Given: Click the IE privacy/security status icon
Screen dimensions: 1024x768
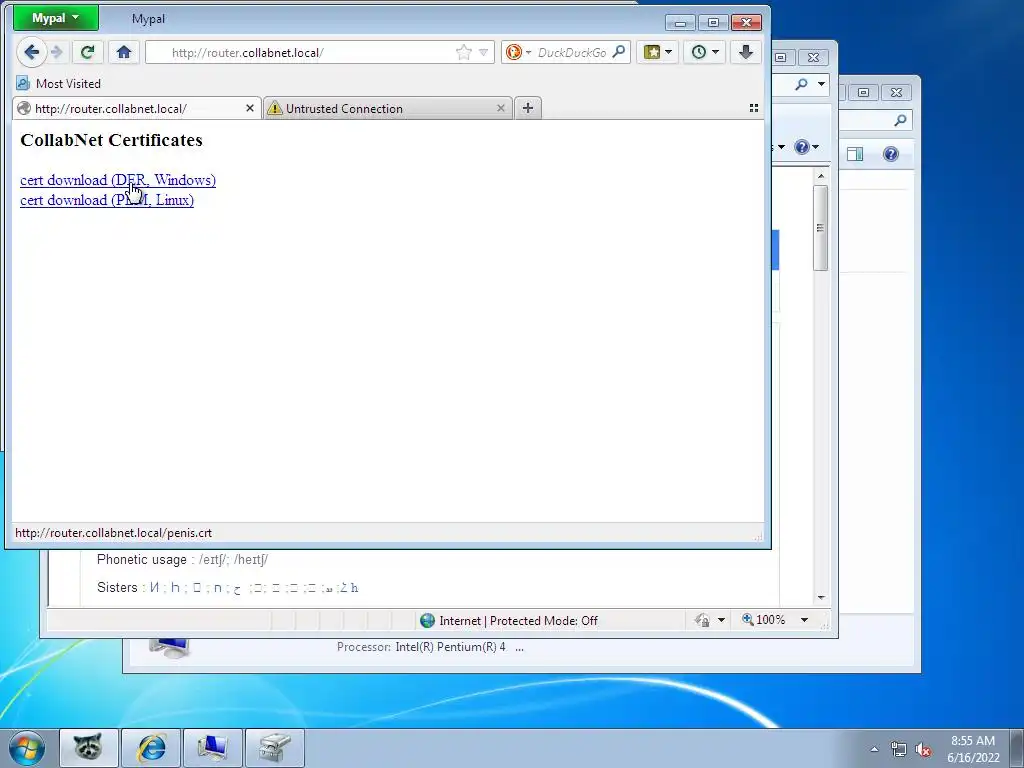Looking at the screenshot, I should pyautogui.click(x=703, y=620).
